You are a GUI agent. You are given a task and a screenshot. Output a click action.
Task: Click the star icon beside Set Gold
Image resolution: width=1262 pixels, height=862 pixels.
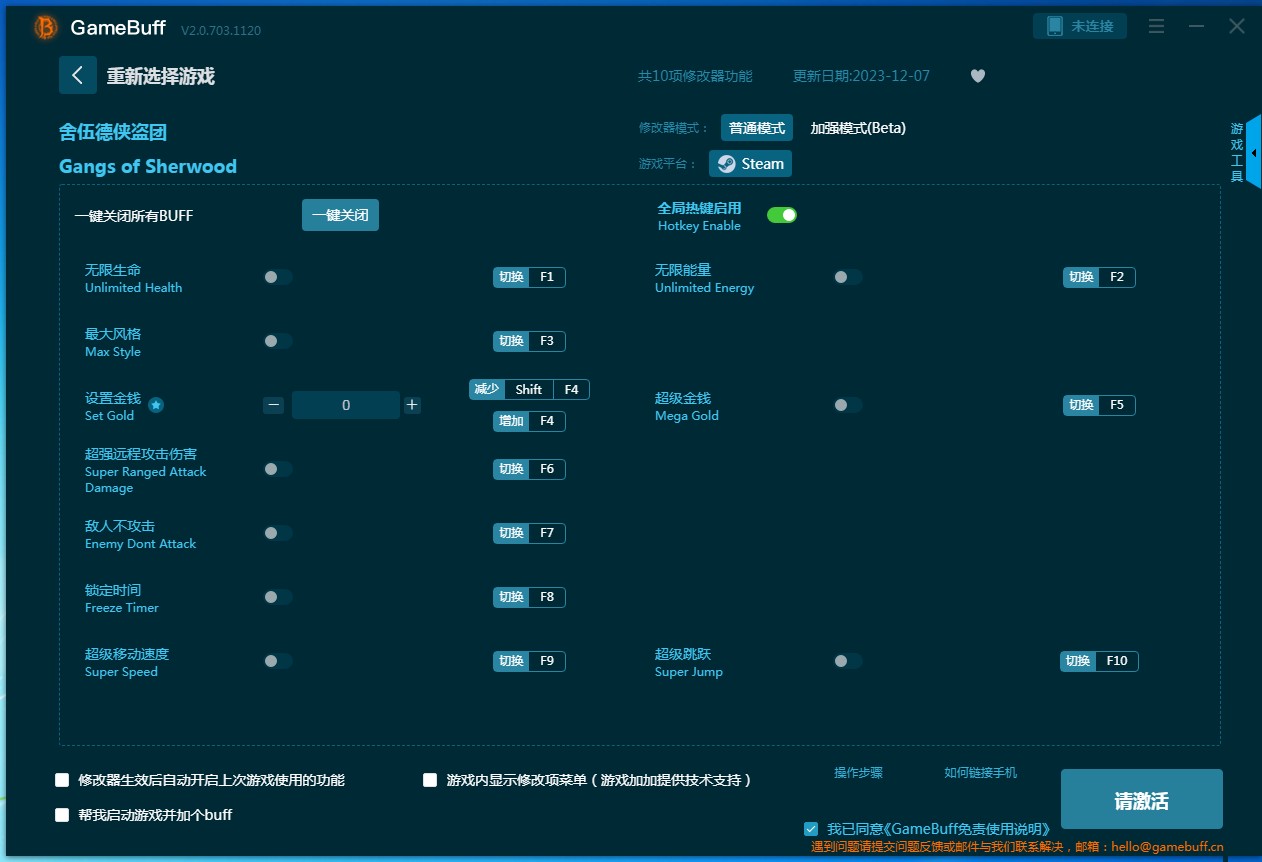[156, 405]
